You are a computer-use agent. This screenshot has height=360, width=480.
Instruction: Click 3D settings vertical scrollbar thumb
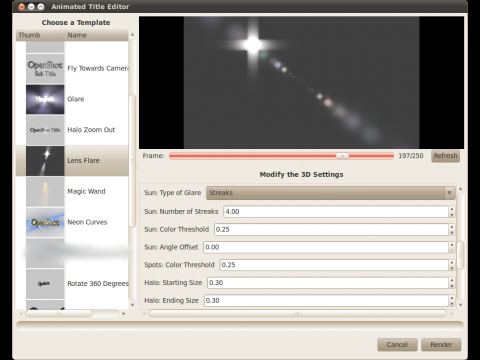460,255
